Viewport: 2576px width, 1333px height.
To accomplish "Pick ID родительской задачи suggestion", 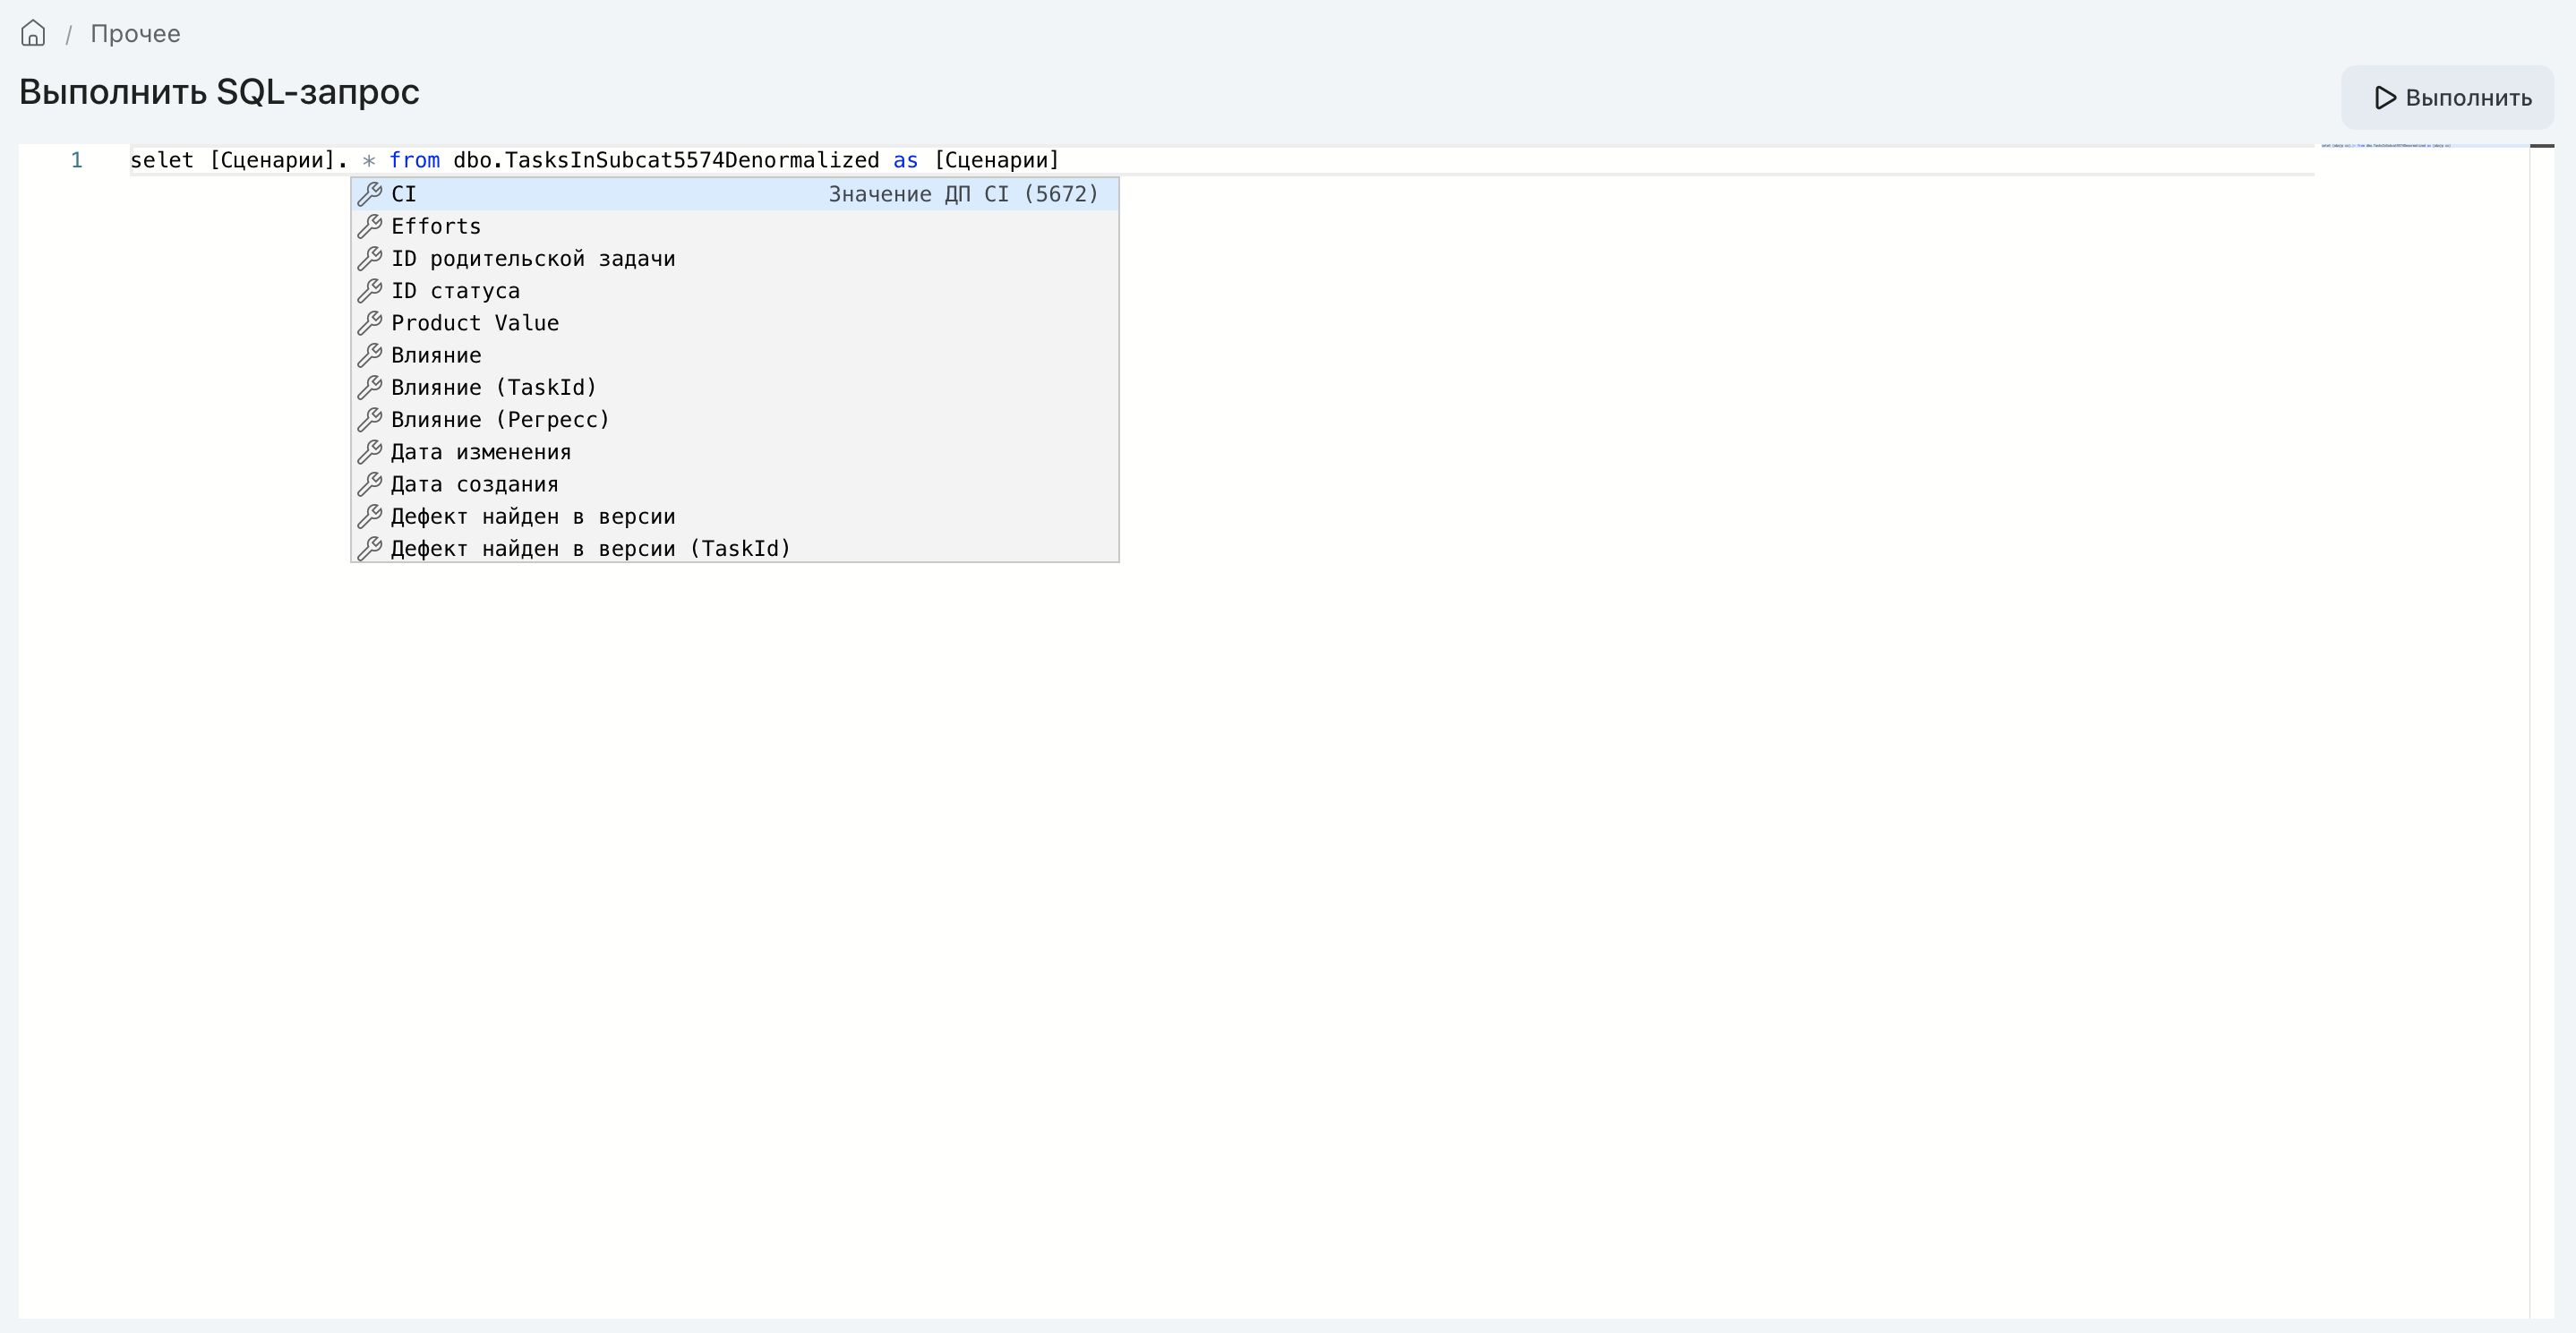I will click(735, 258).
